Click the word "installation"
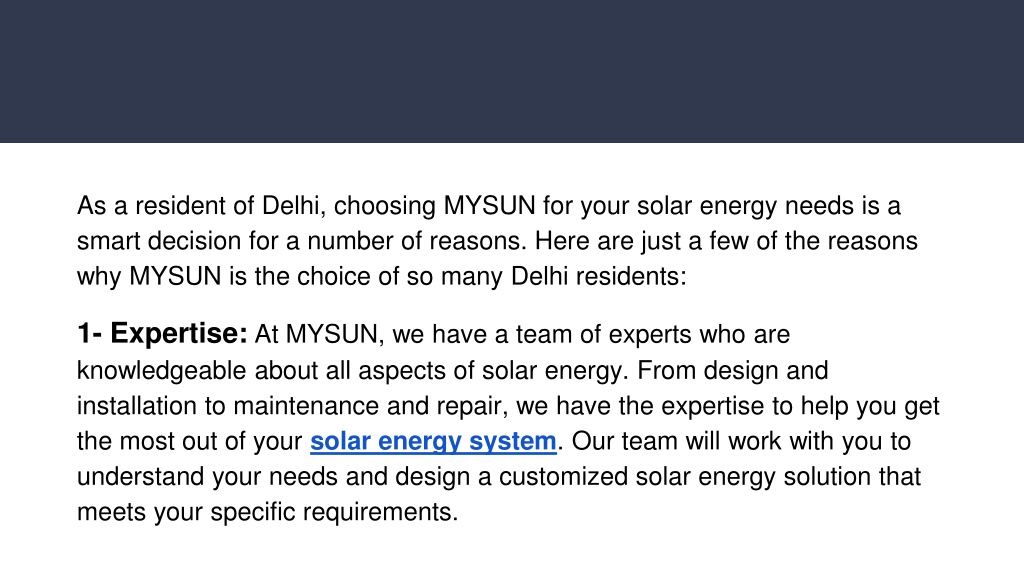Viewport: 1024px width, 576px height. click(137, 406)
